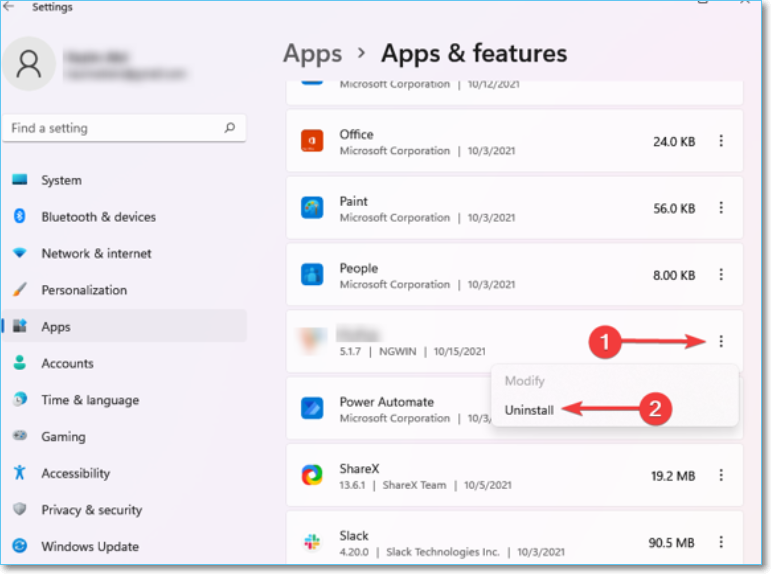This screenshot has height=574, width=771.
Task: Open Windows Update settings
Action: coord(89,547)
